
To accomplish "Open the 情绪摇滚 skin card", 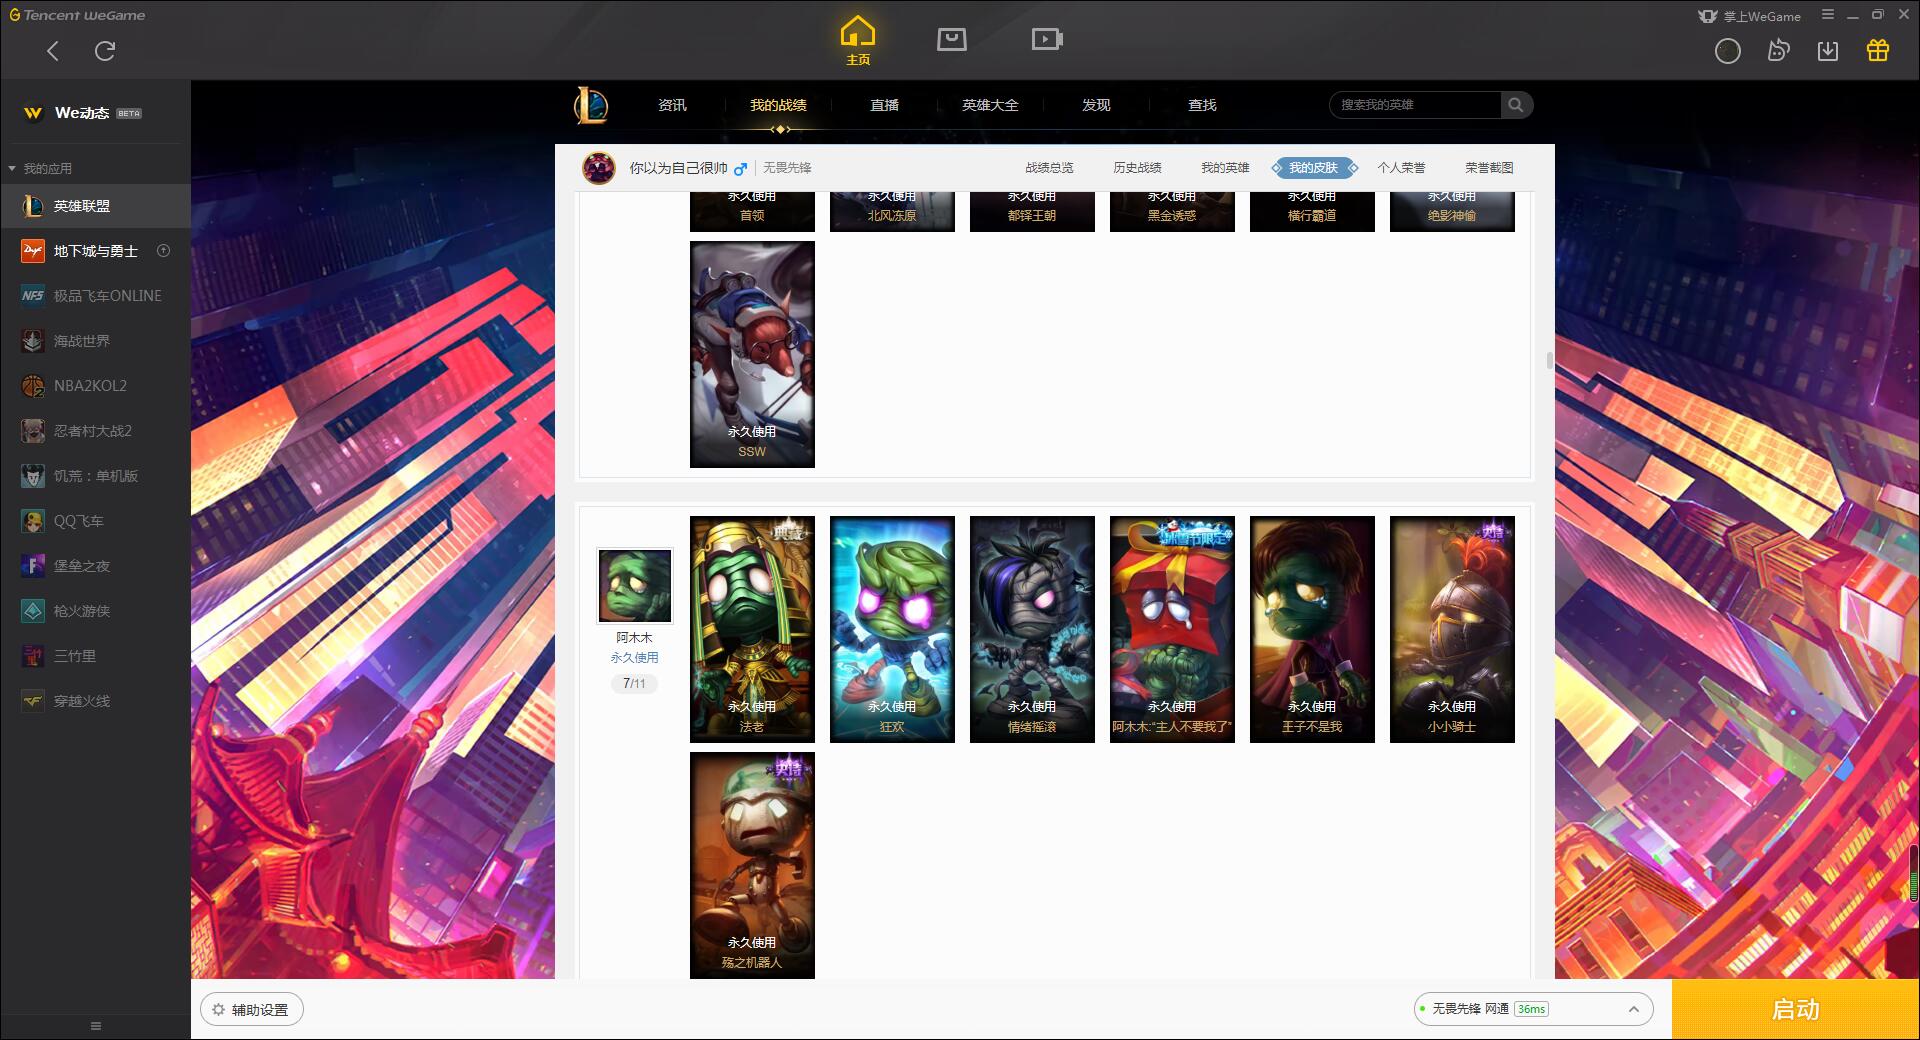I will tap(1032, 629).
